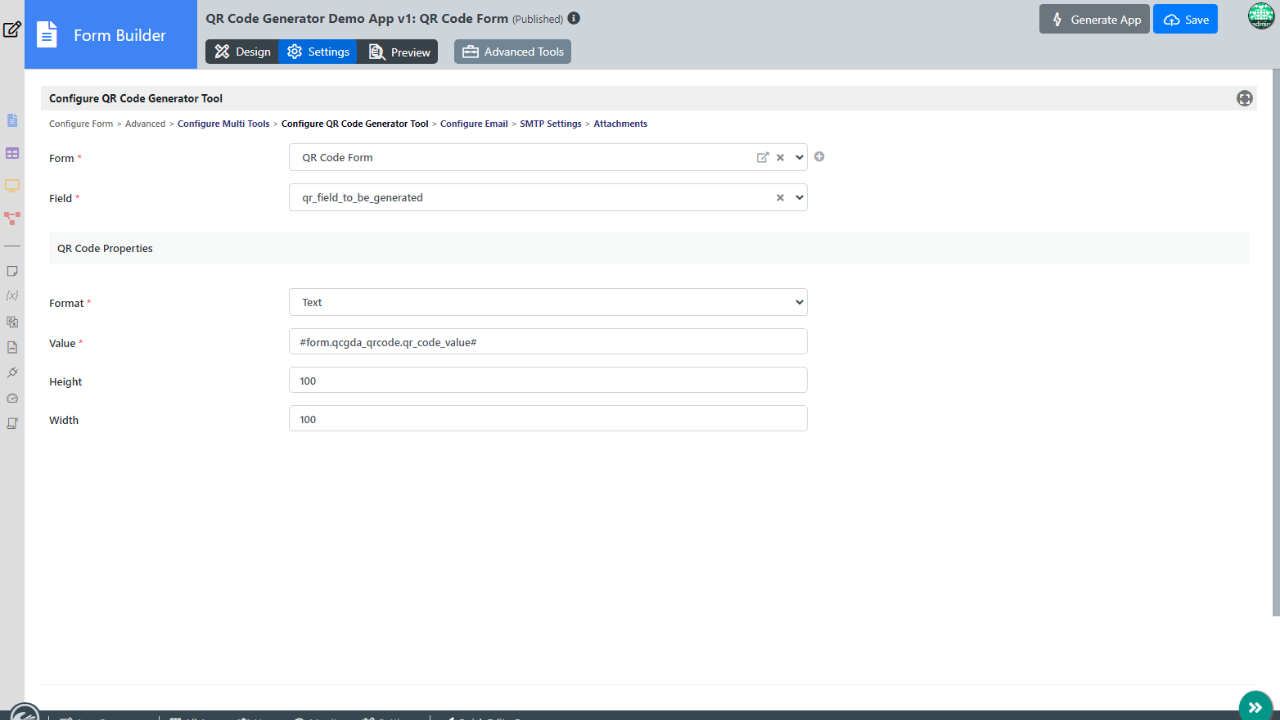Clear the qr_field_to_be_generated Field selection
The width and height of the screenshot is (1280, 720).
780,198
